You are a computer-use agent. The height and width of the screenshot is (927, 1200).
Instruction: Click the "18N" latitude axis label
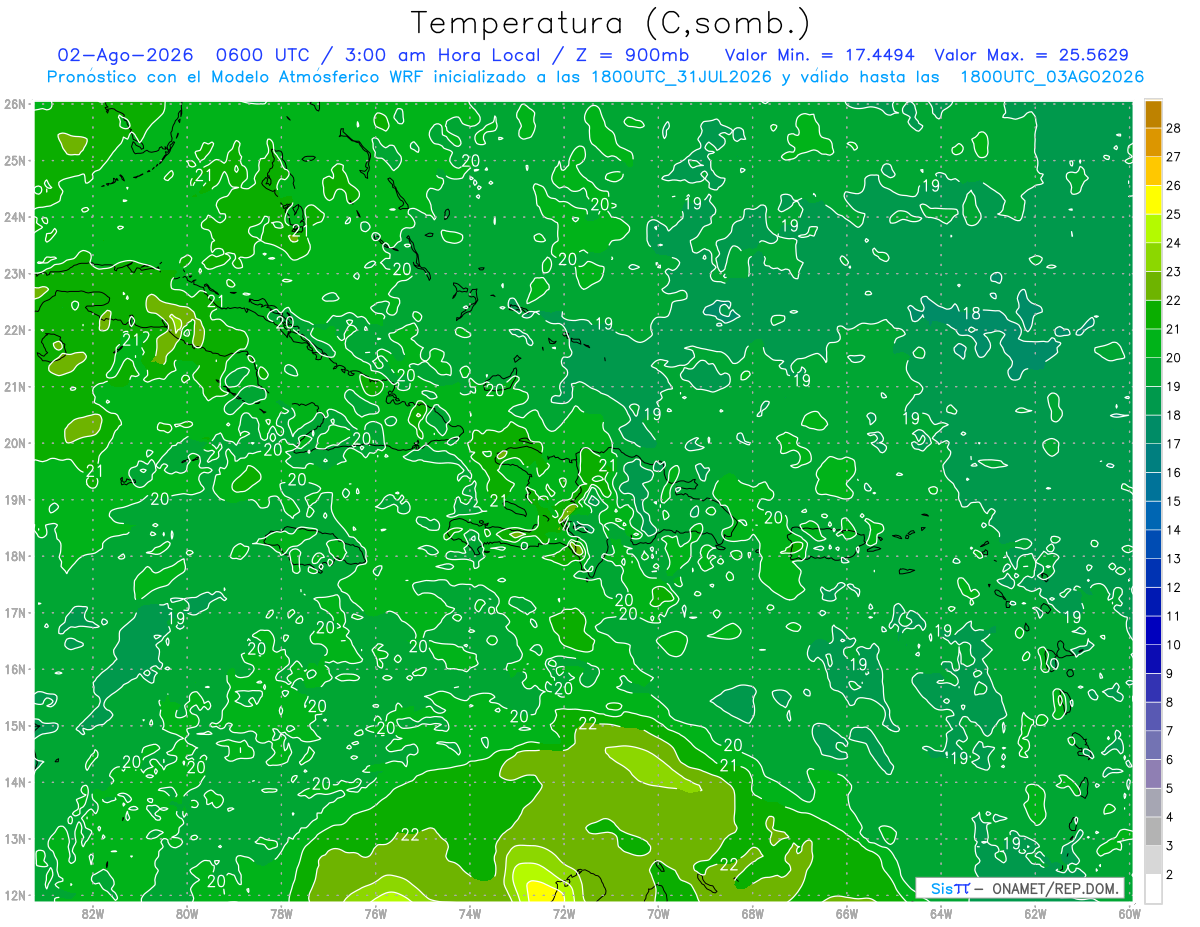point(14,556)
